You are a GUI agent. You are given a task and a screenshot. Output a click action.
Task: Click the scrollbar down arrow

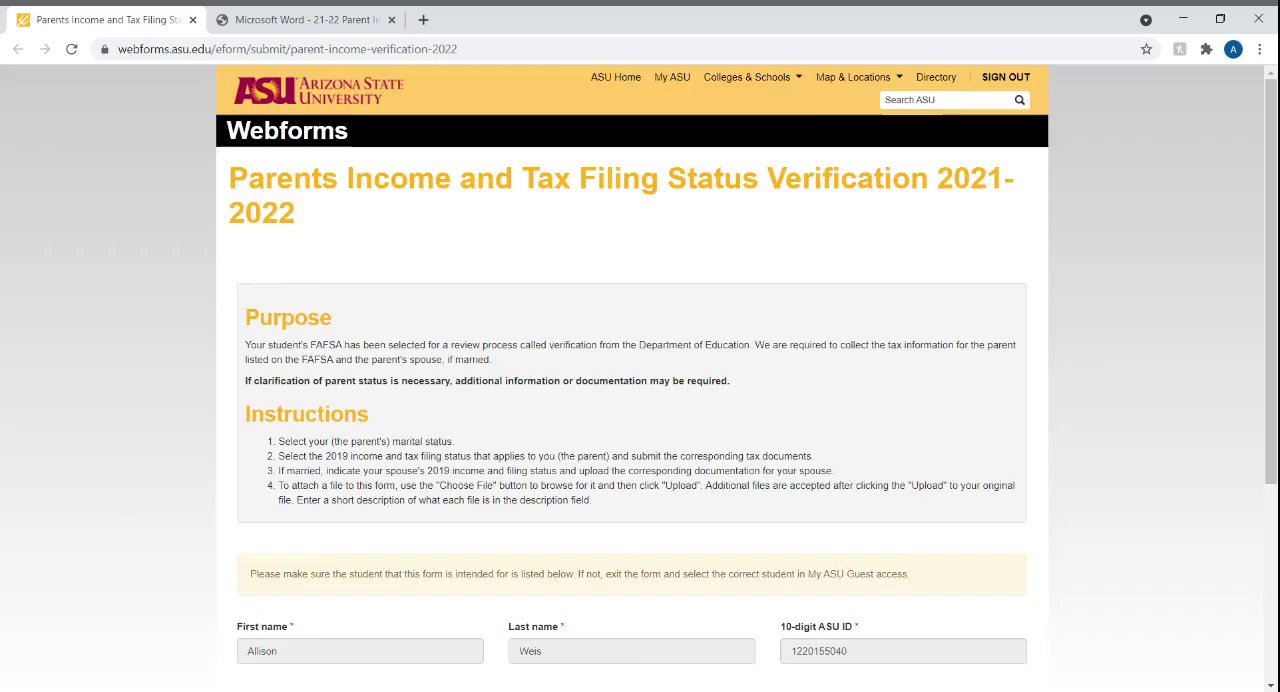[1271, 686]
